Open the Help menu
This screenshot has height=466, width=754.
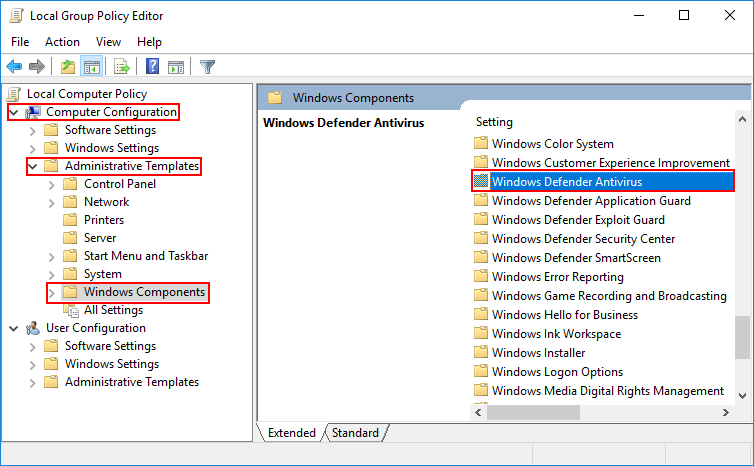tap(149, 42)
